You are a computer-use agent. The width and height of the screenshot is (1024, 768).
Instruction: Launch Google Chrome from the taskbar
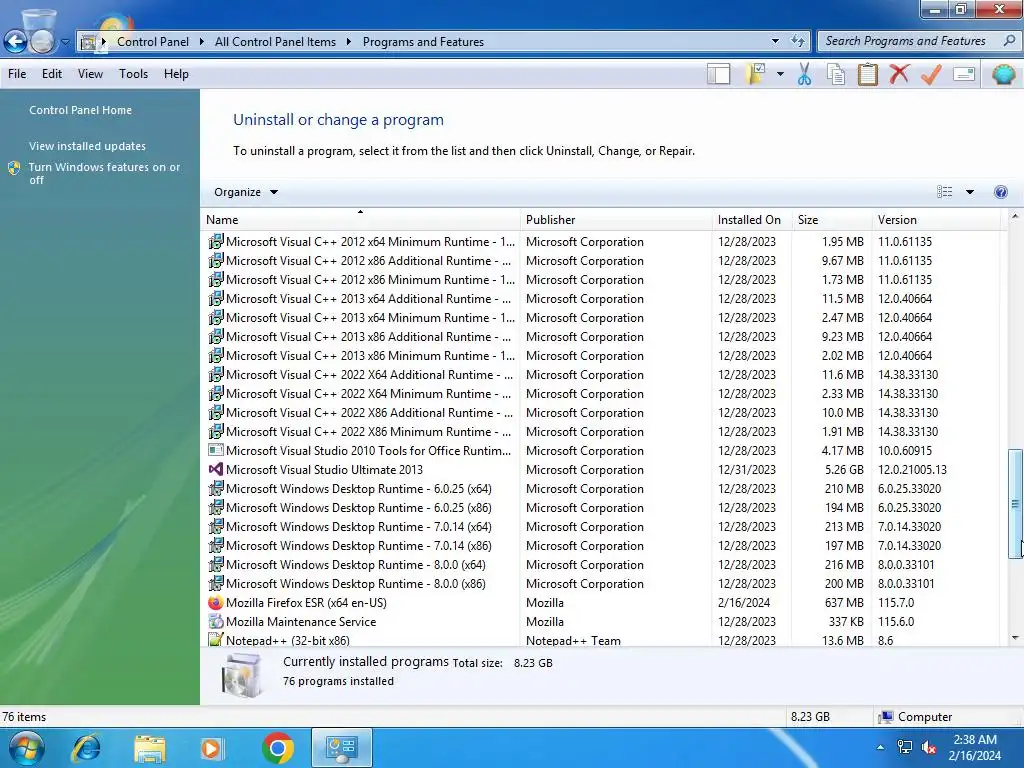pyautogui.click(x=278, y=748)
